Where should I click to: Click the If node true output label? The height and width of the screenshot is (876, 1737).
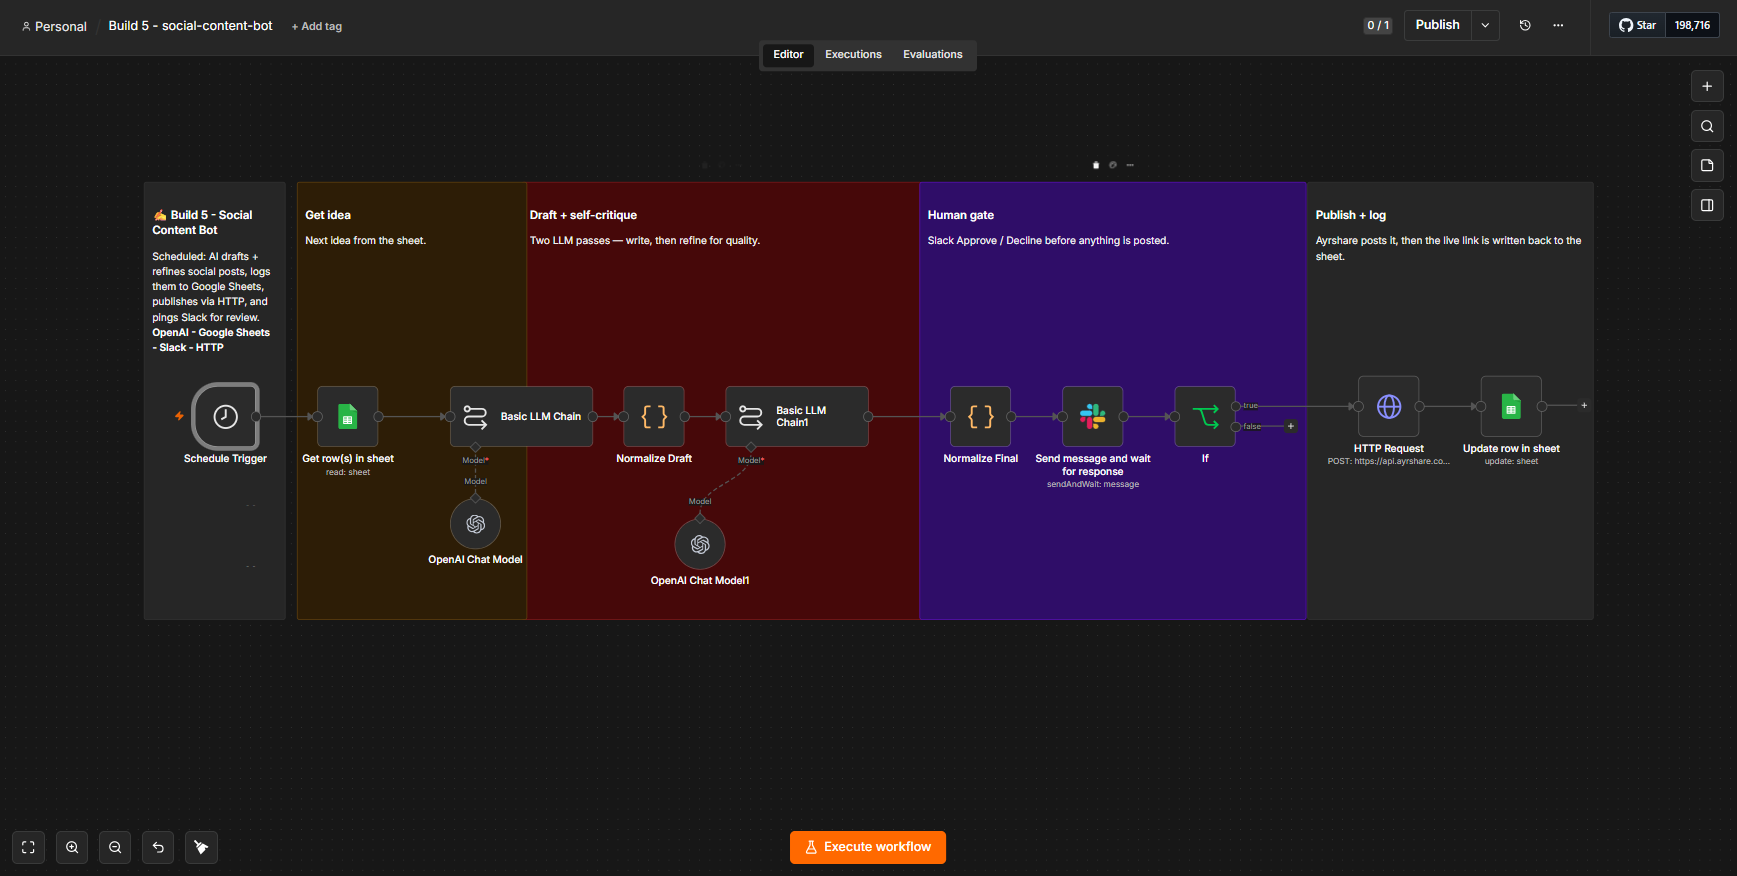coord(1250,405)
